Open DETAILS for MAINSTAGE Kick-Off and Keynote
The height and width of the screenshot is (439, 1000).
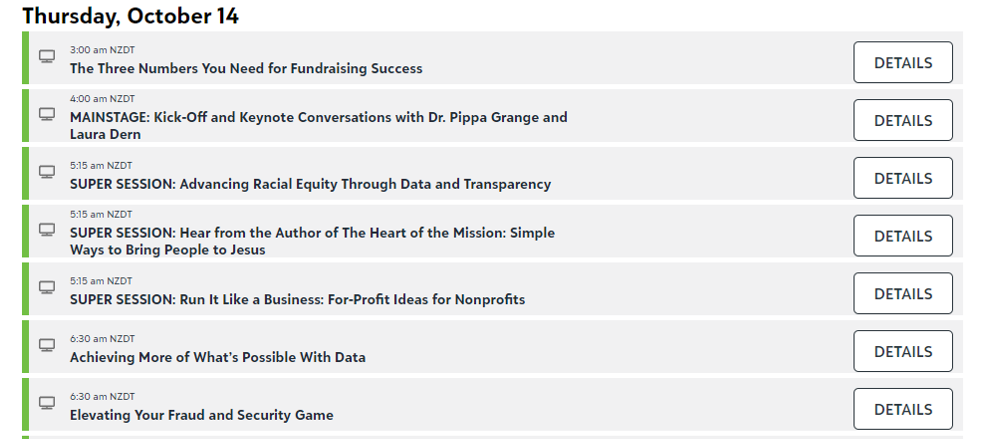tap(902, 120)
